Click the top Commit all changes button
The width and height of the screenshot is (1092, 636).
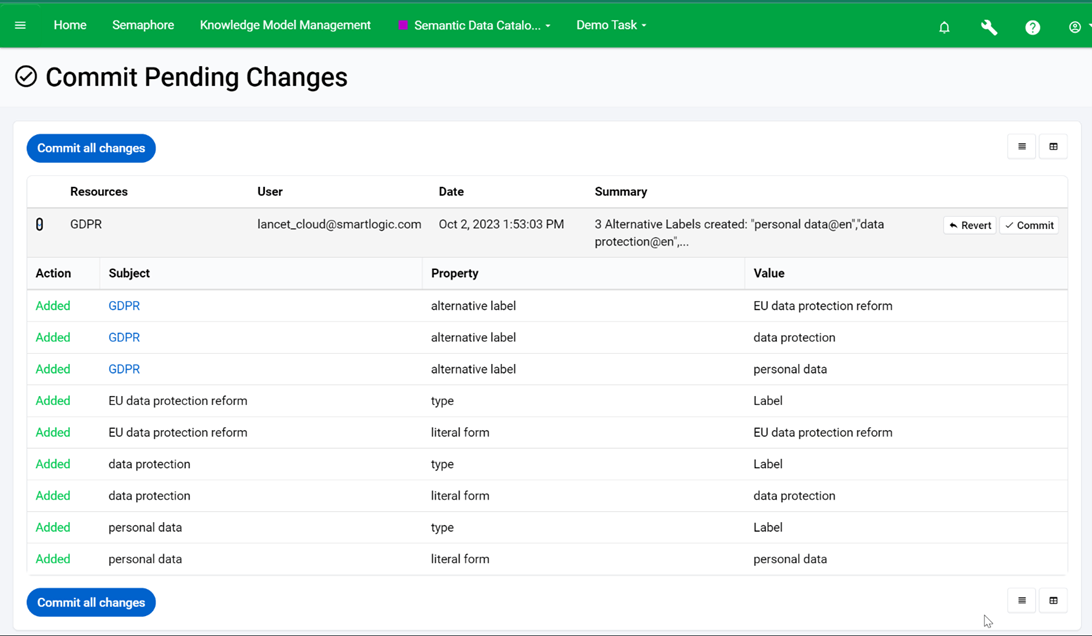click(x=91, y=148)
